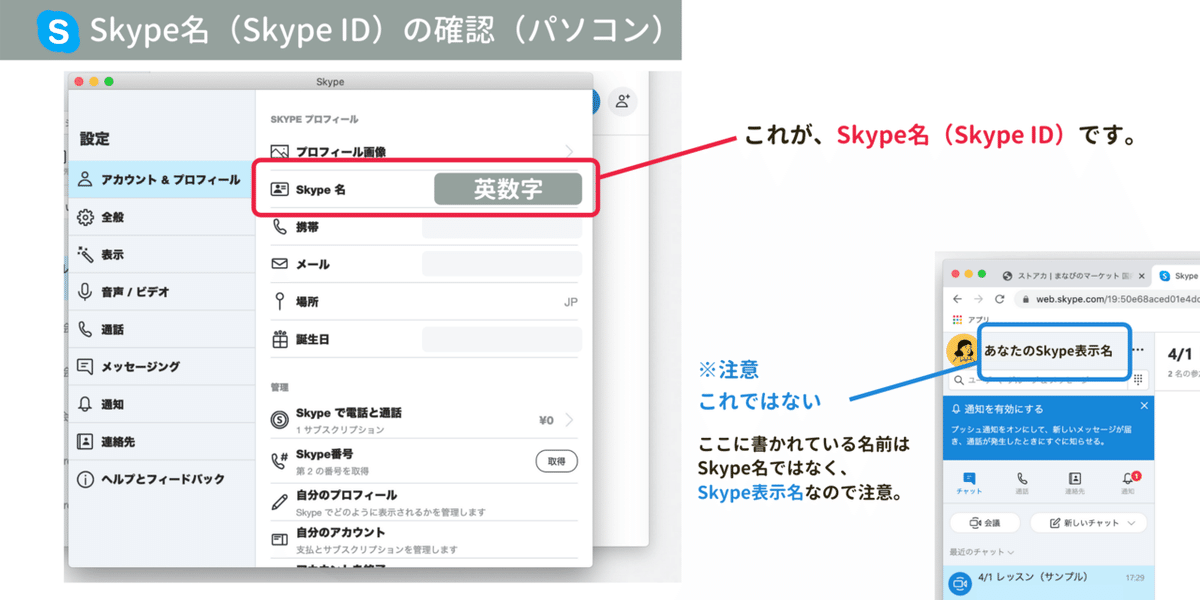Open the dial pad icon
The image size is (1200, 600).
click(1138, 381)
